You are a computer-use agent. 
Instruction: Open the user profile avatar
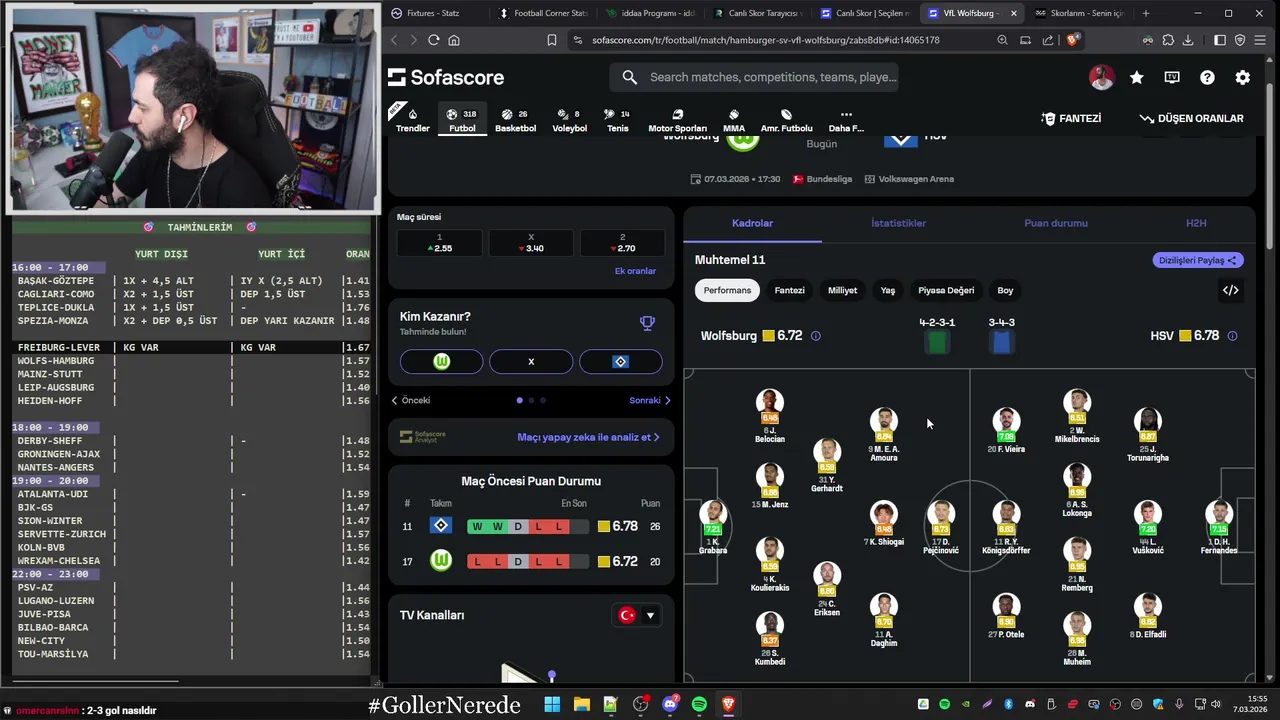pyautogui.click(x=1101, y=77)
